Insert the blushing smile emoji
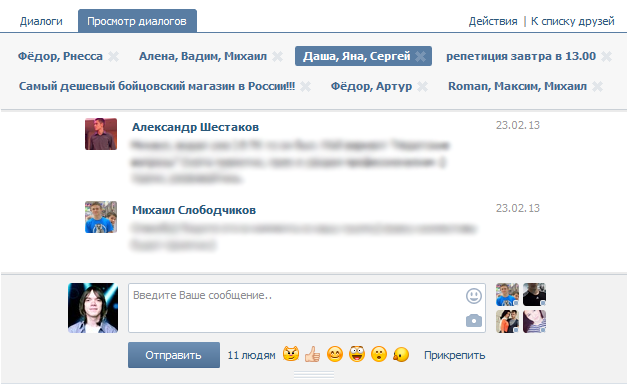627x384 pixels. [x=335, y=354]
